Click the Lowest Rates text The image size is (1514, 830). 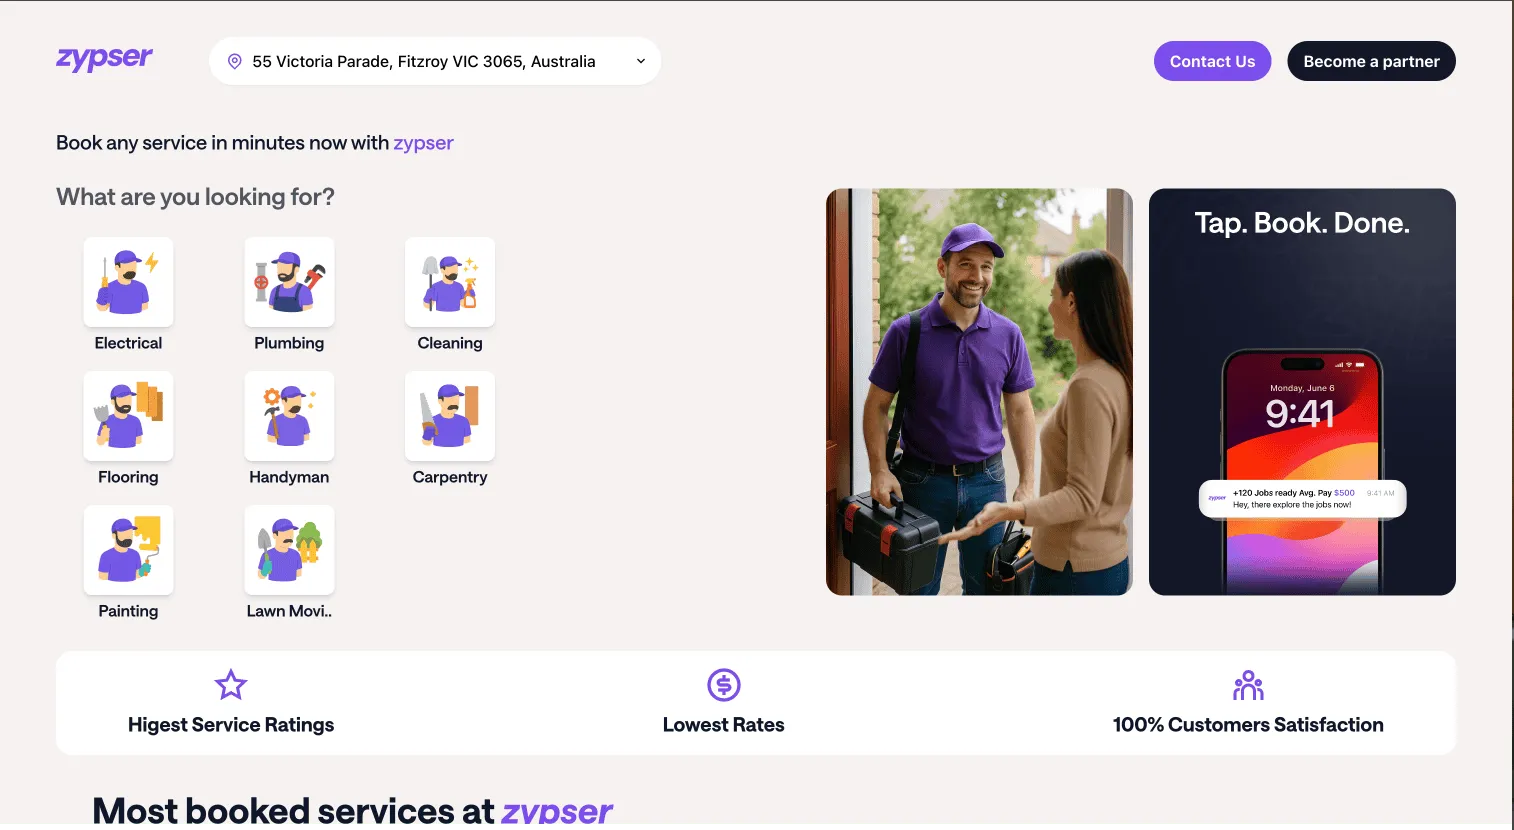(x=724, y=725)
